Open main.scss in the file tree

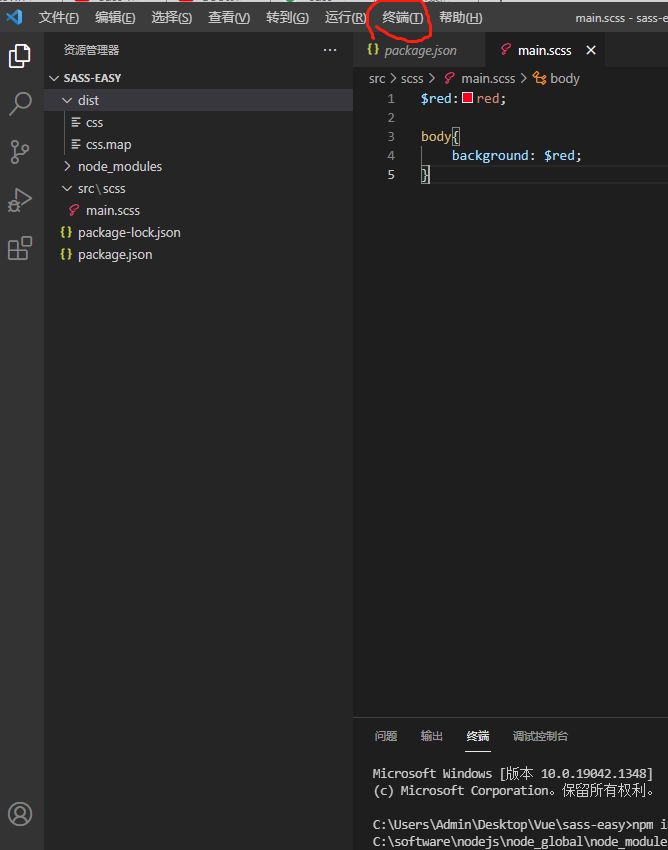point(198,210)
